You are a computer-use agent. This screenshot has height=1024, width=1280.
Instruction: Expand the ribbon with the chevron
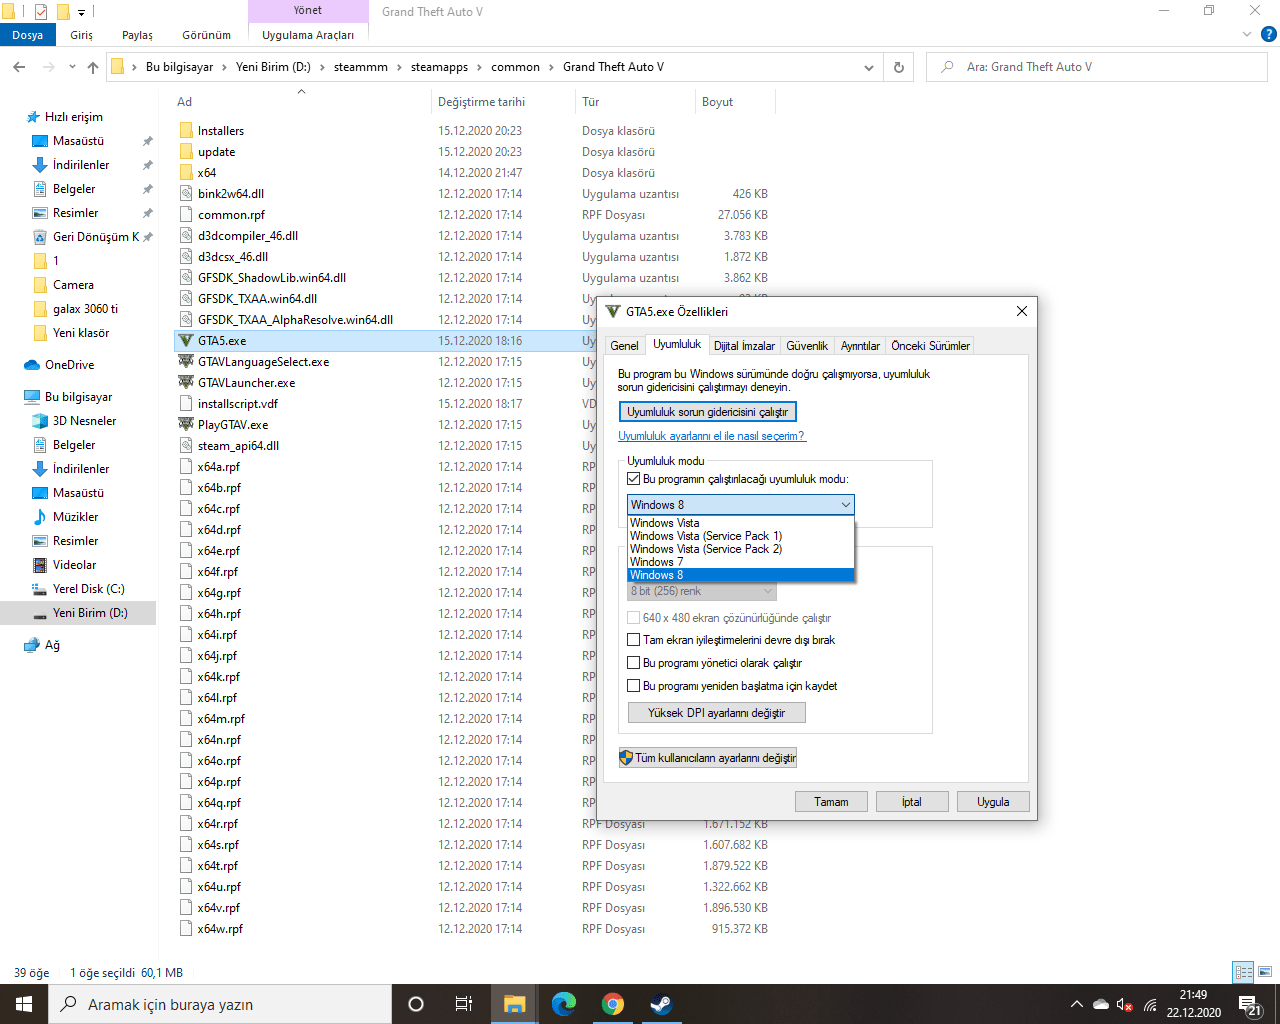coord(1246,34)
